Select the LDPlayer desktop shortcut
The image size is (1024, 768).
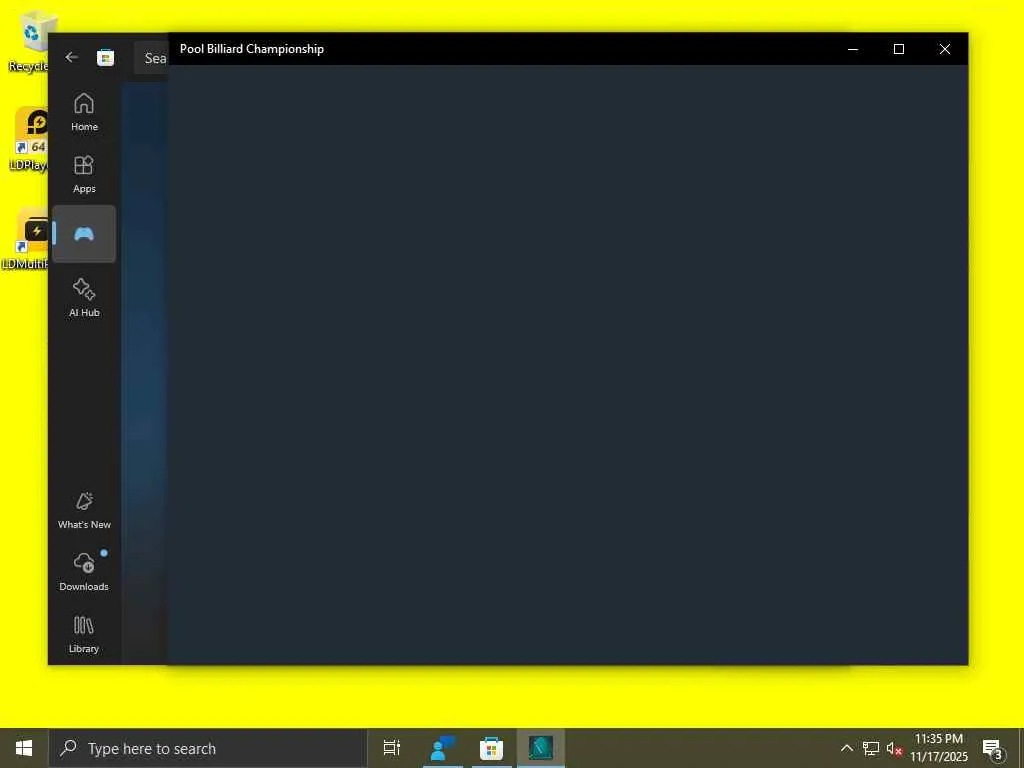pyautogui.click(x=28, y=139)
